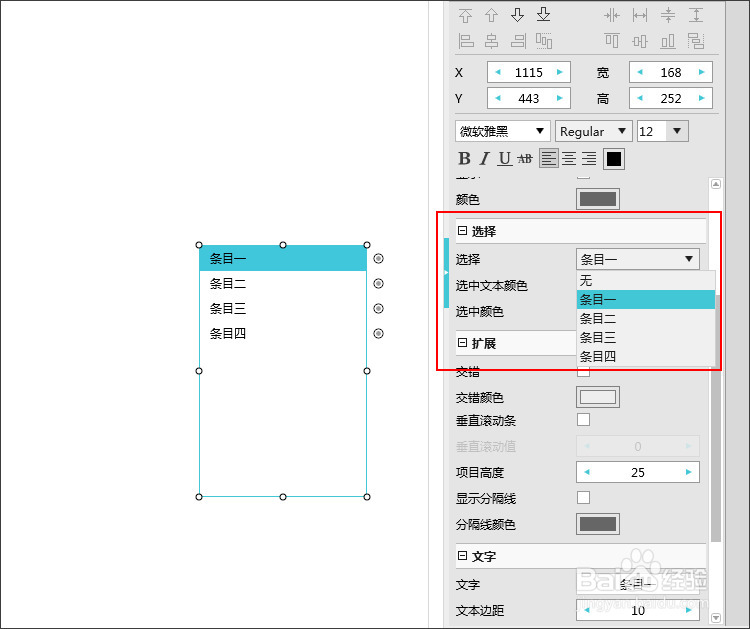Decrease the 高 height value
Viewport: 750px width, 629px height.
(640, 98)
